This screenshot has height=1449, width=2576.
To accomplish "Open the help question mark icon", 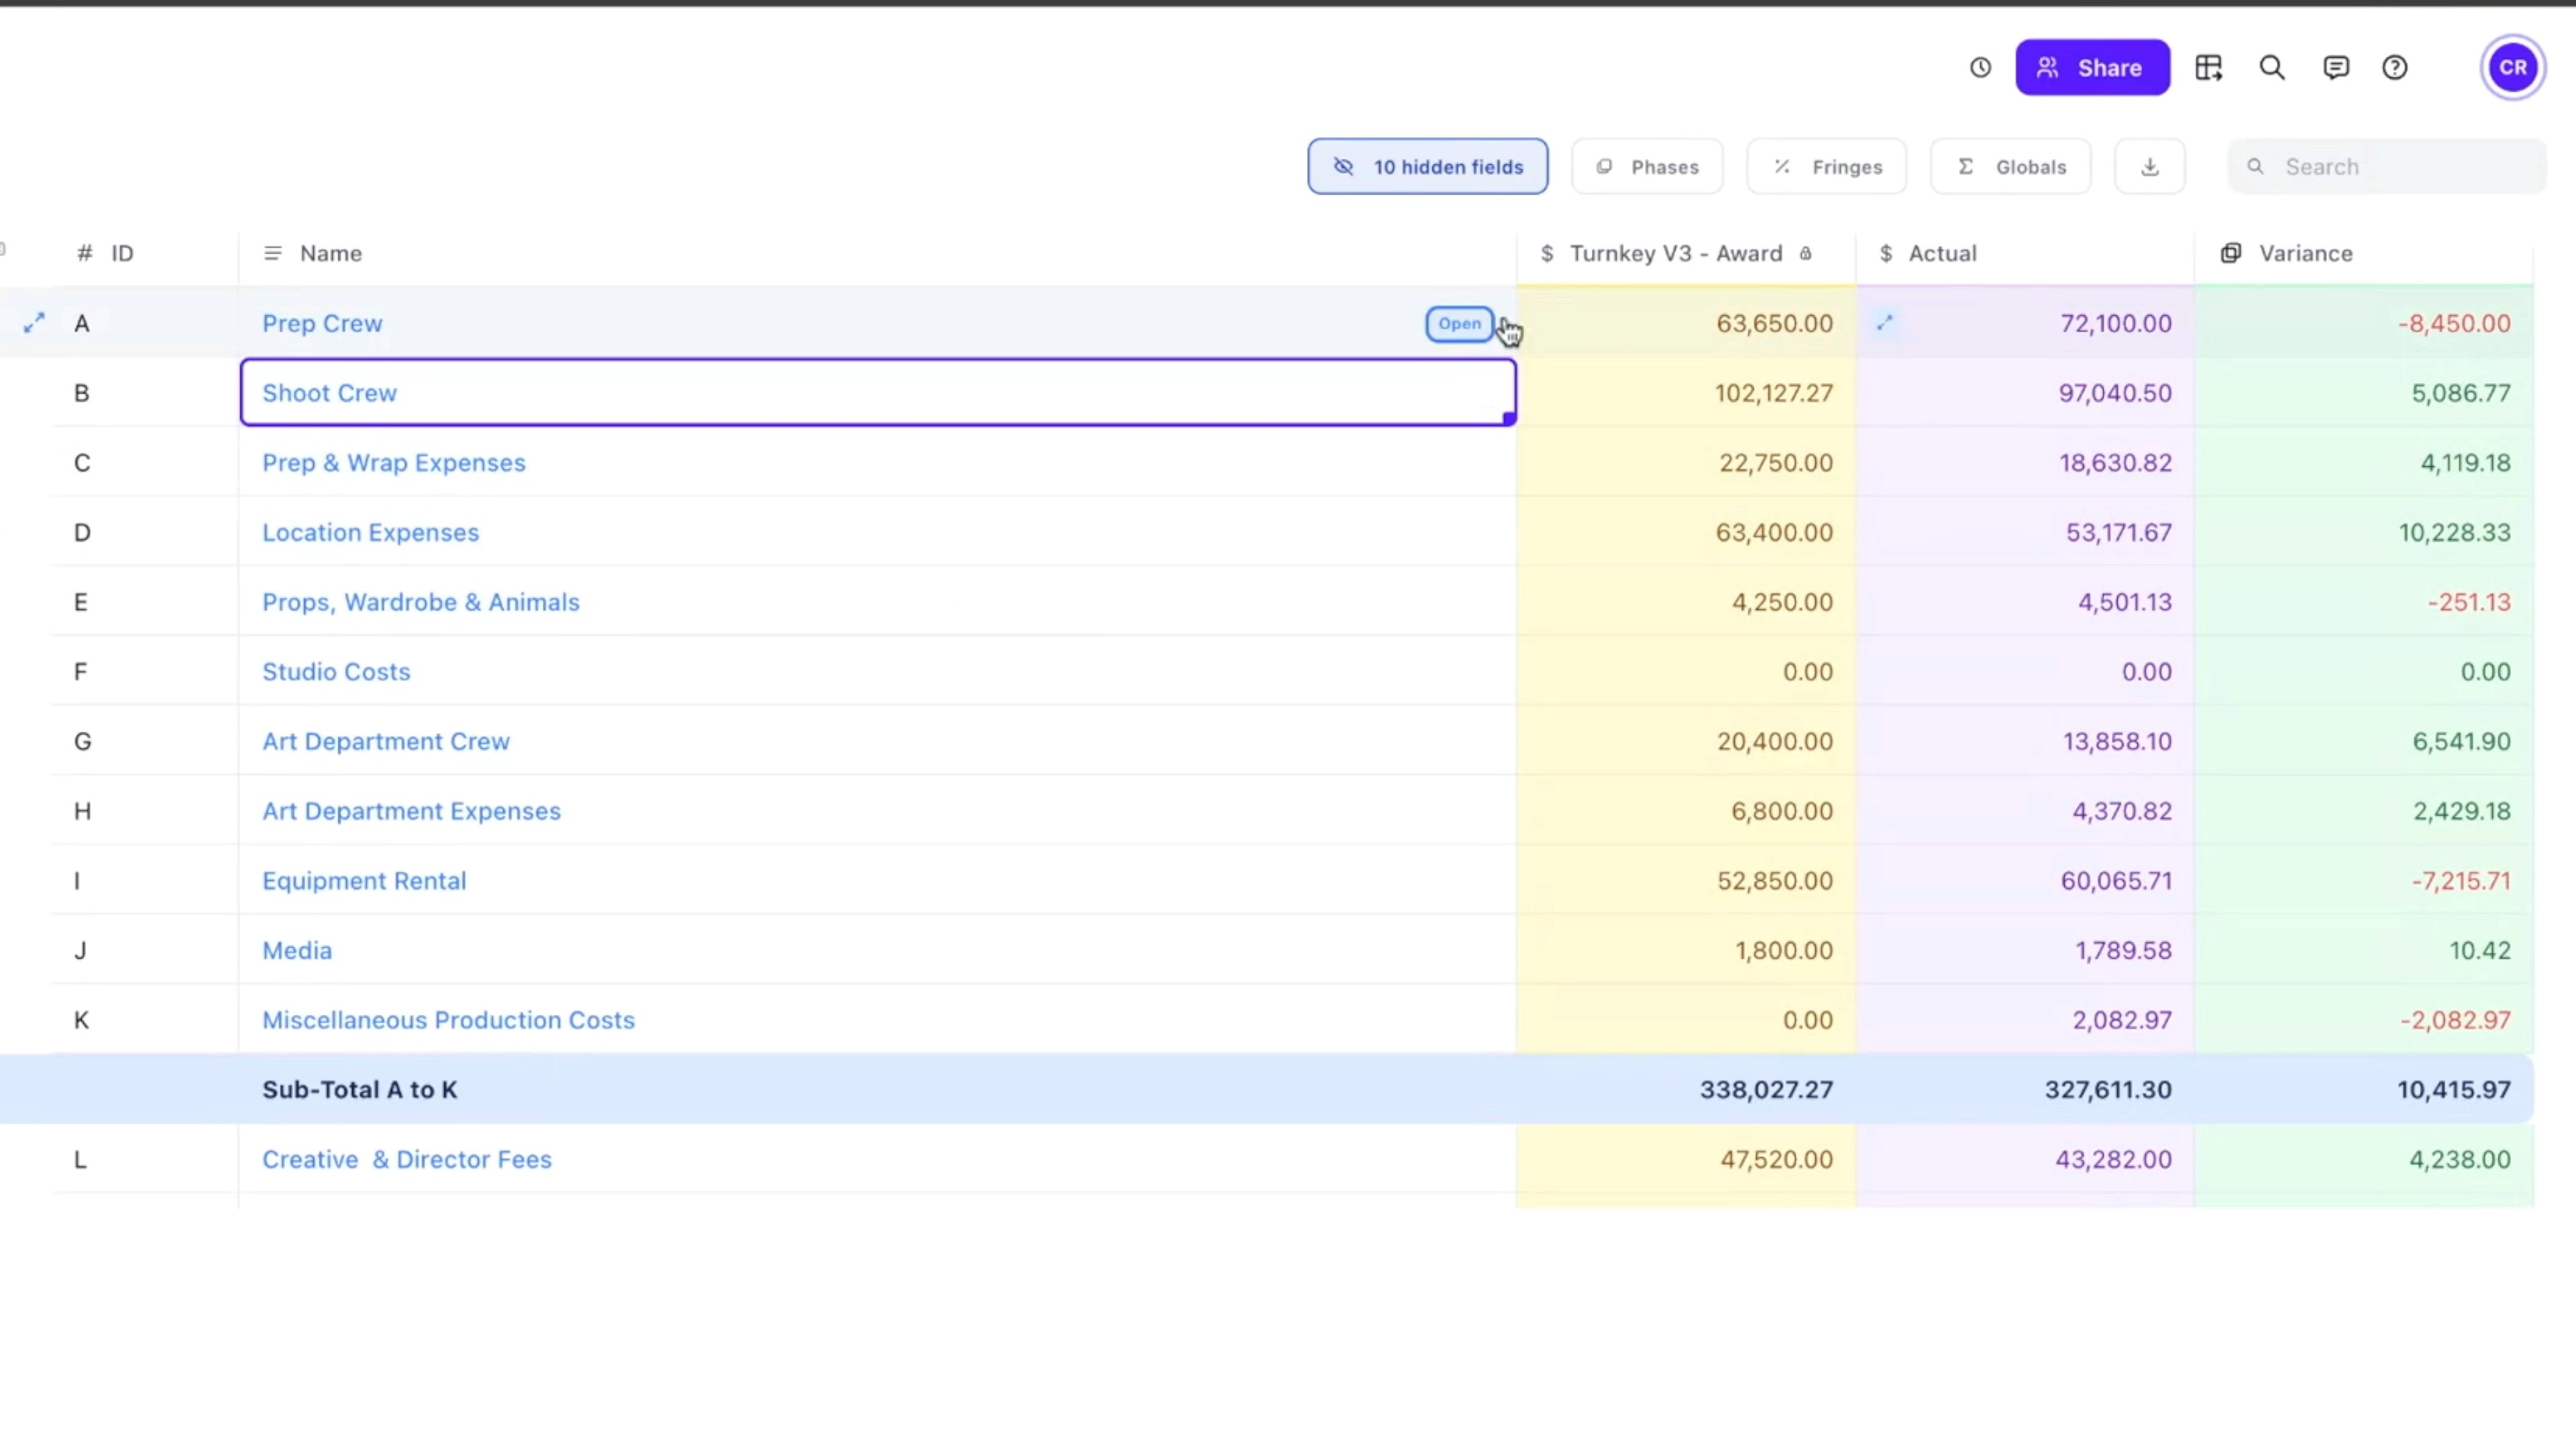I will click(2395, 68).
